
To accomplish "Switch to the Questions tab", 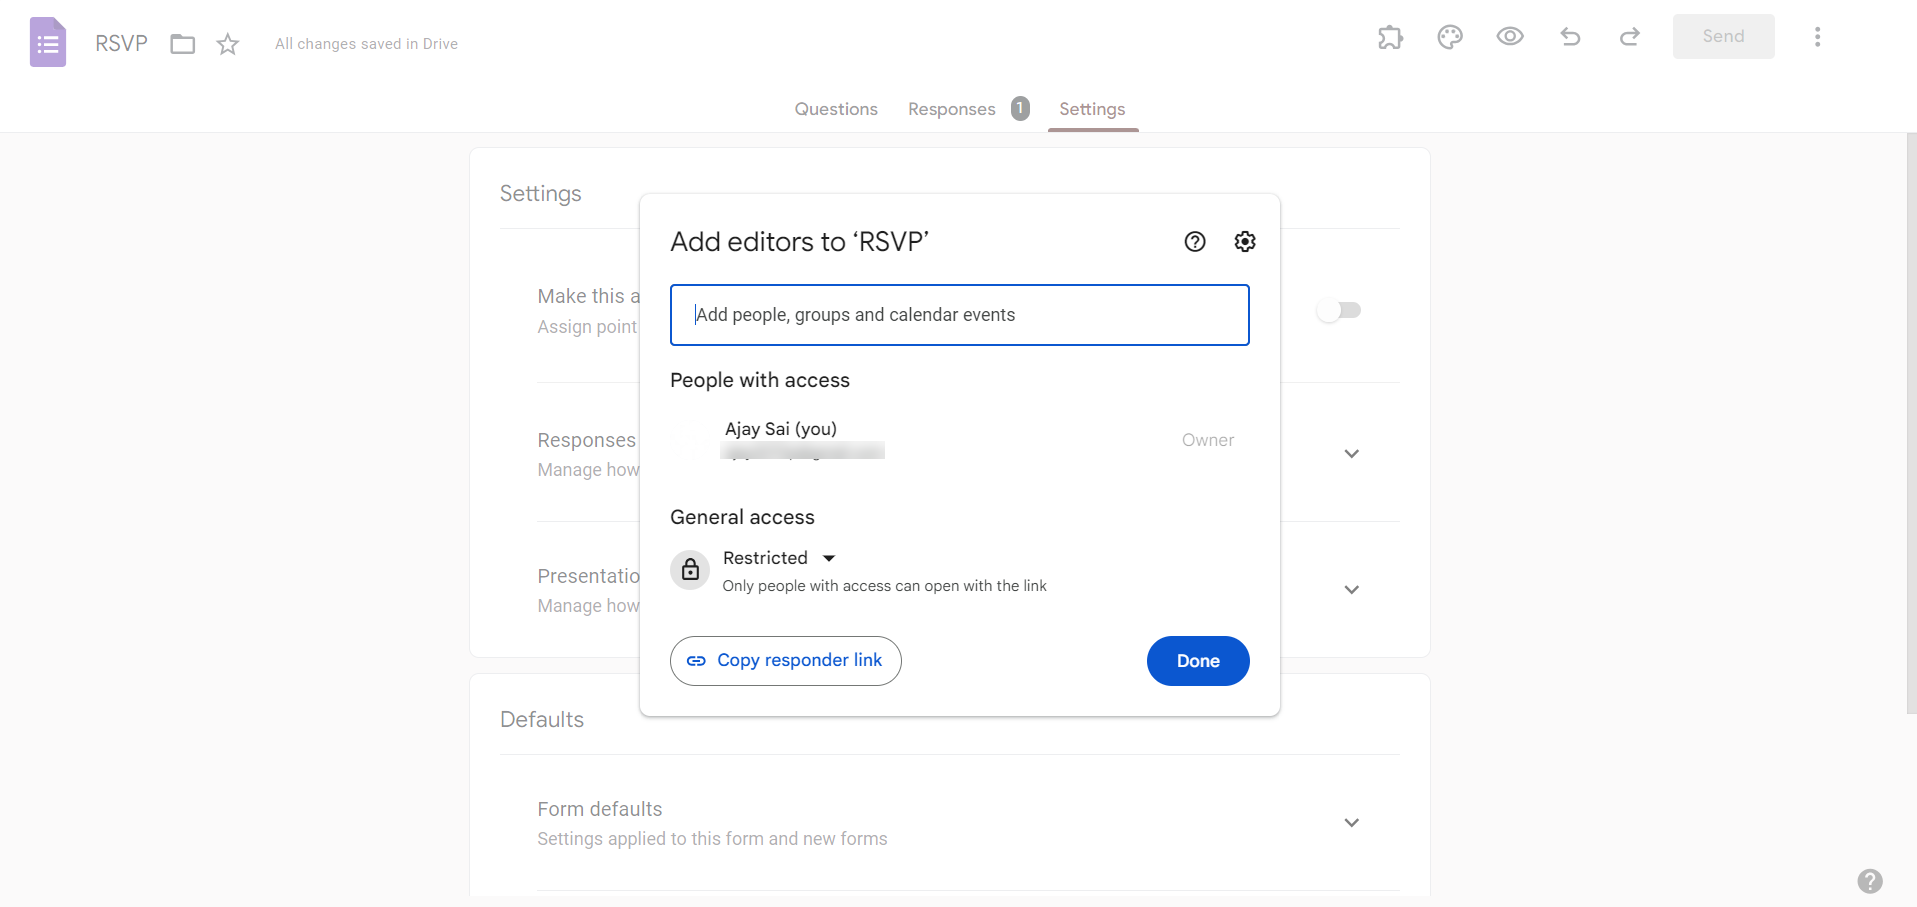I will (x=836, y=109).
